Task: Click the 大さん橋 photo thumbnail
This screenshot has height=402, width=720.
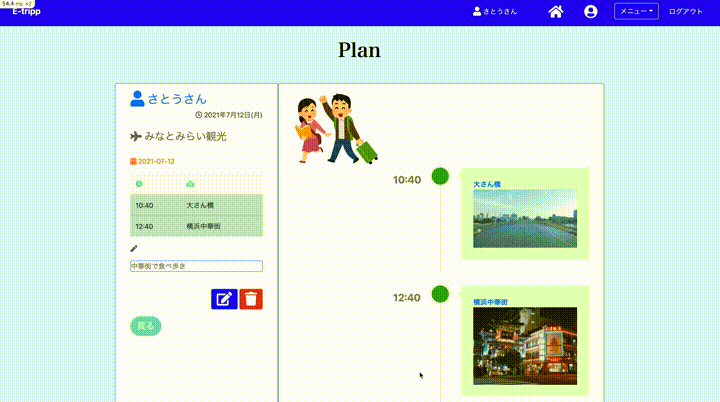Action: click(x=525, y=219)
